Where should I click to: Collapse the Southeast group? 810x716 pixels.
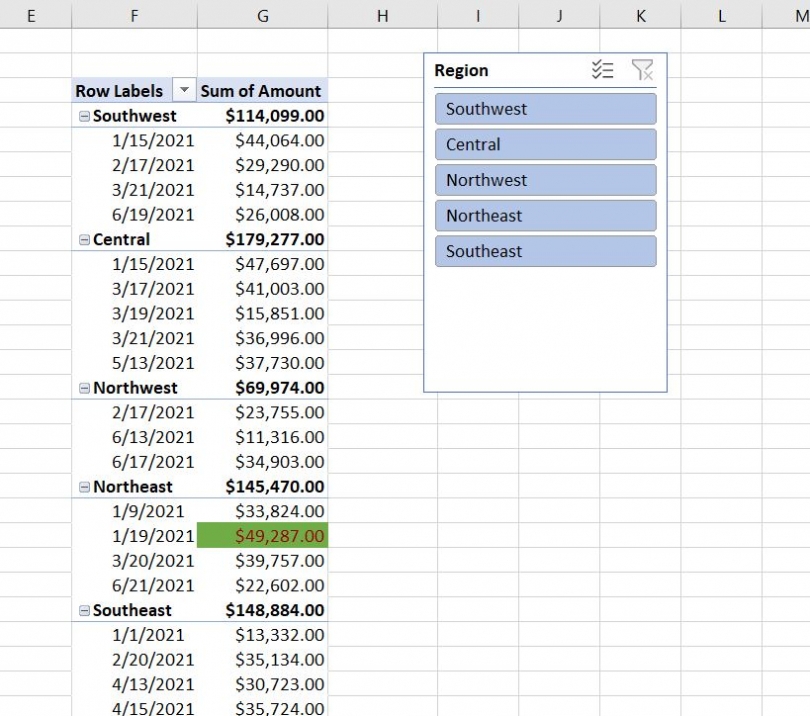(x=82, y=610)
